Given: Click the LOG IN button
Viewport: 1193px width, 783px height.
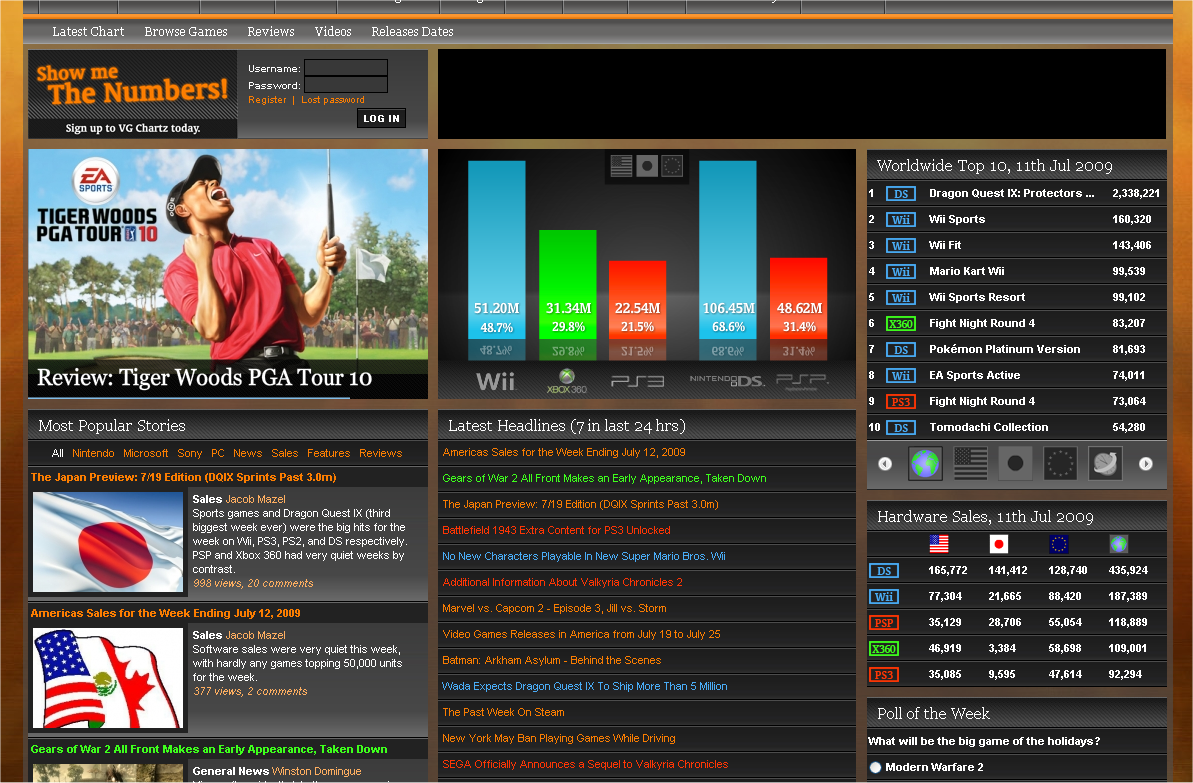Looking at the screenshot, I should pos(381,118).
